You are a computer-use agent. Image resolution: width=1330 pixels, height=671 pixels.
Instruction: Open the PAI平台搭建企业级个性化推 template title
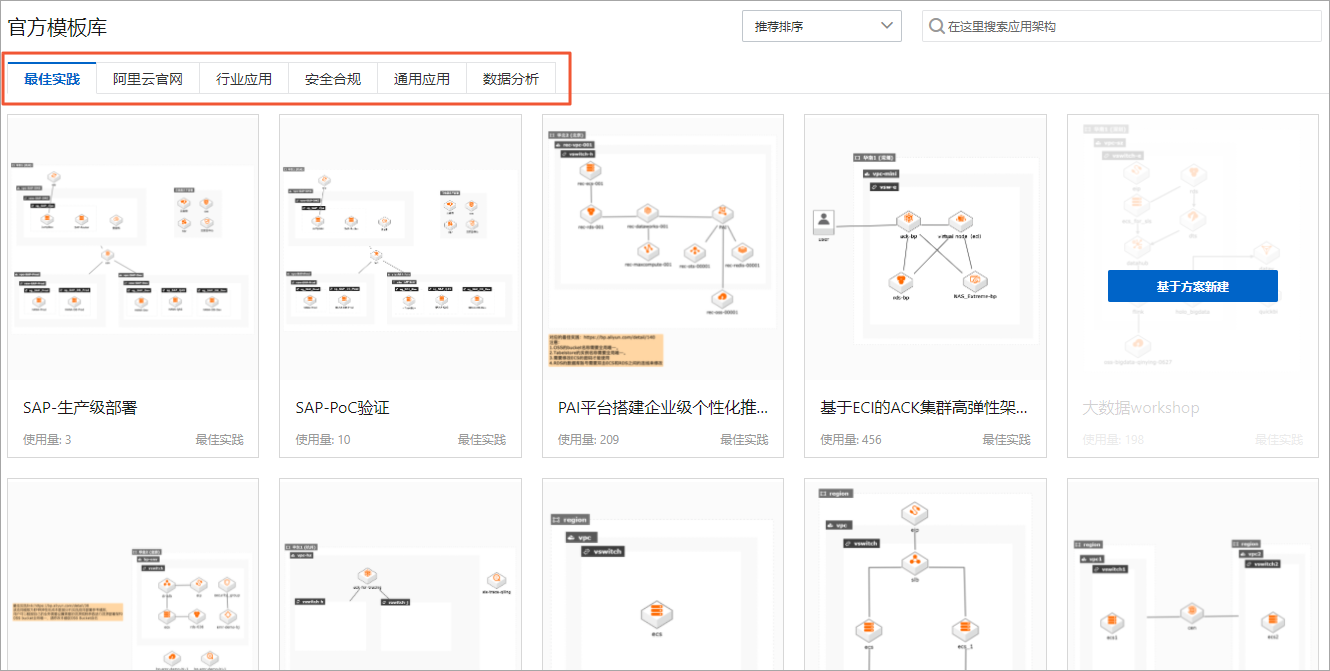[x=663, y=407]
